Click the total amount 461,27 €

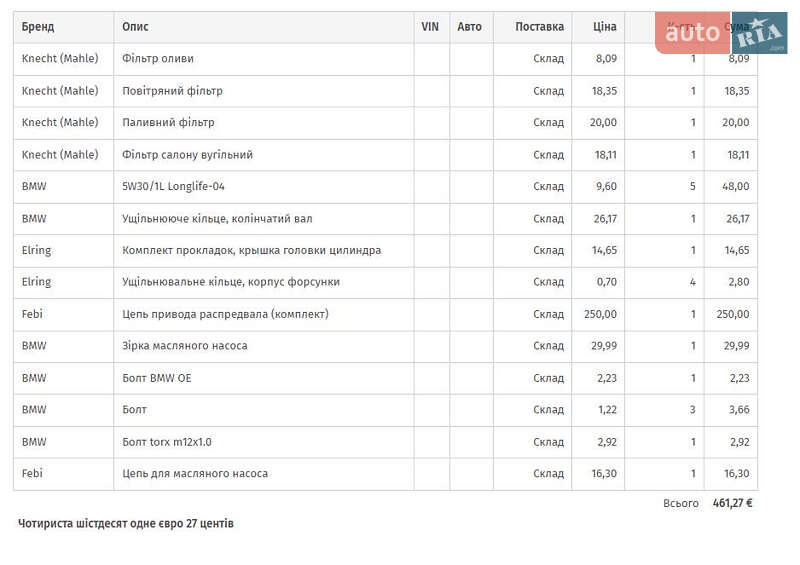click(732, 503)
